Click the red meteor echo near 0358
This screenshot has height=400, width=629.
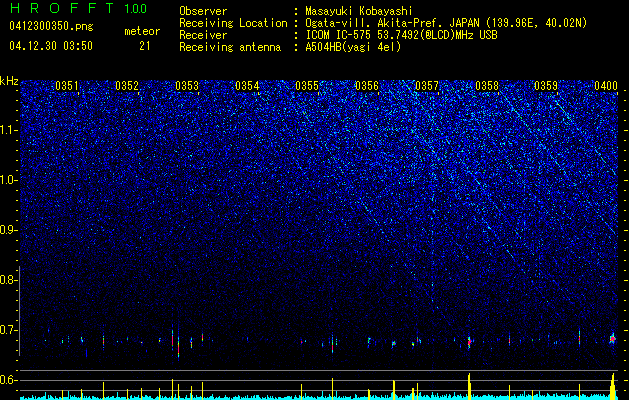[469, 342]
